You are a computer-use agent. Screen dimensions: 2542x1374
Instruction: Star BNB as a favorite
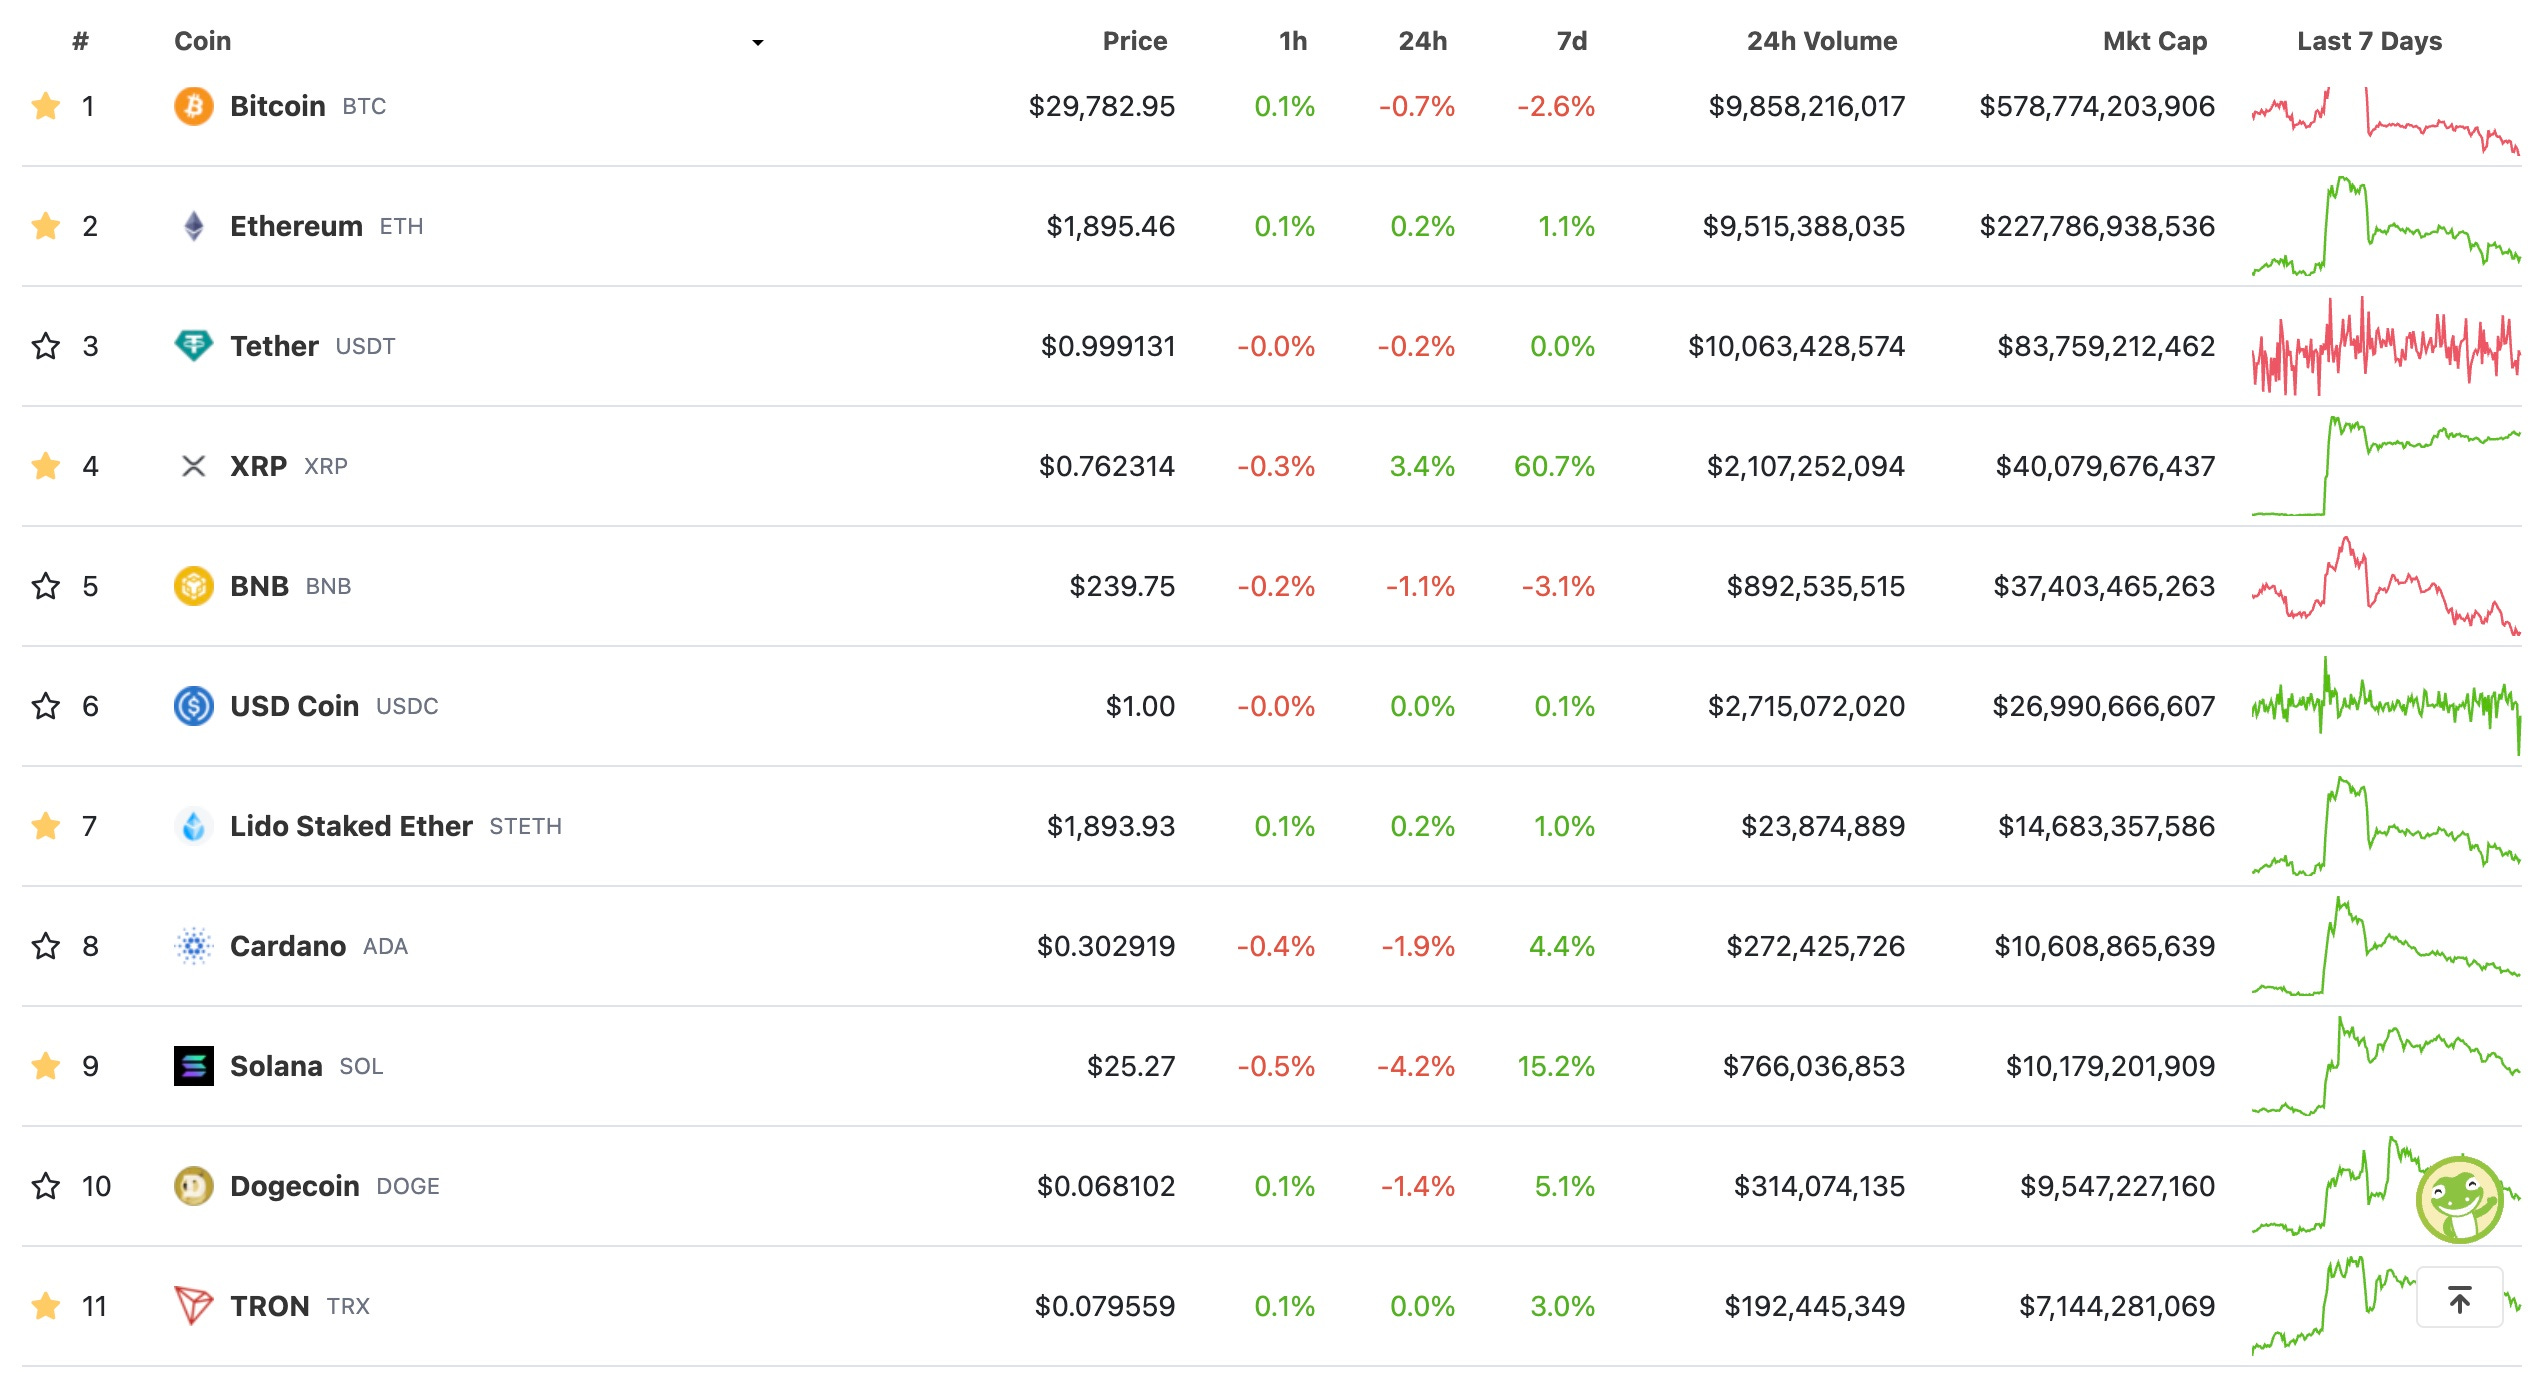pyautogui.click(x=46, y=586)
